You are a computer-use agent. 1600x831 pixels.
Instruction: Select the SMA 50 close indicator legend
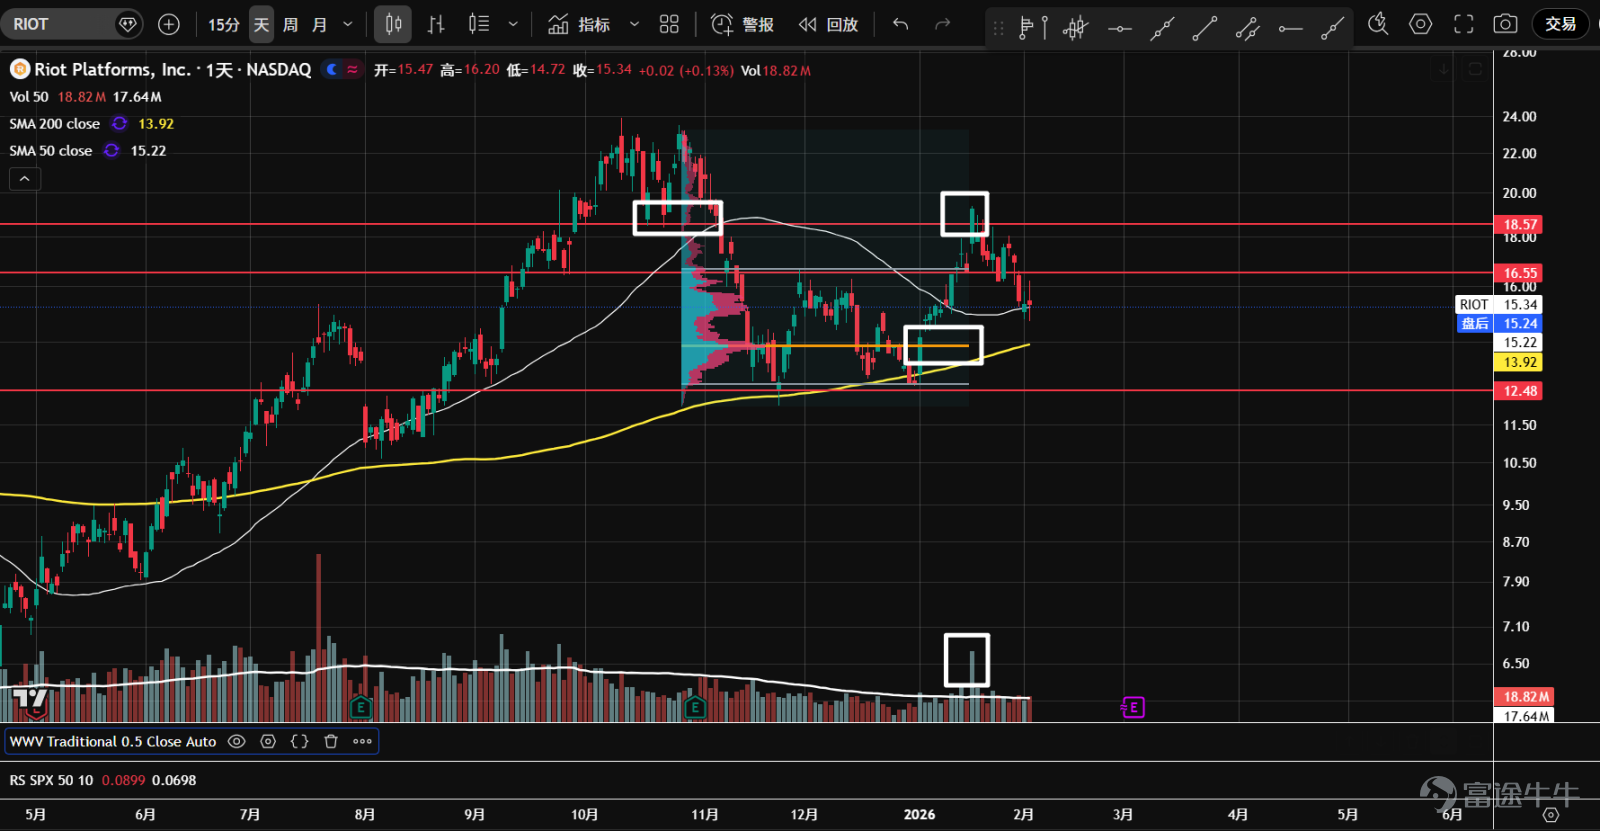tap(51, 151)
